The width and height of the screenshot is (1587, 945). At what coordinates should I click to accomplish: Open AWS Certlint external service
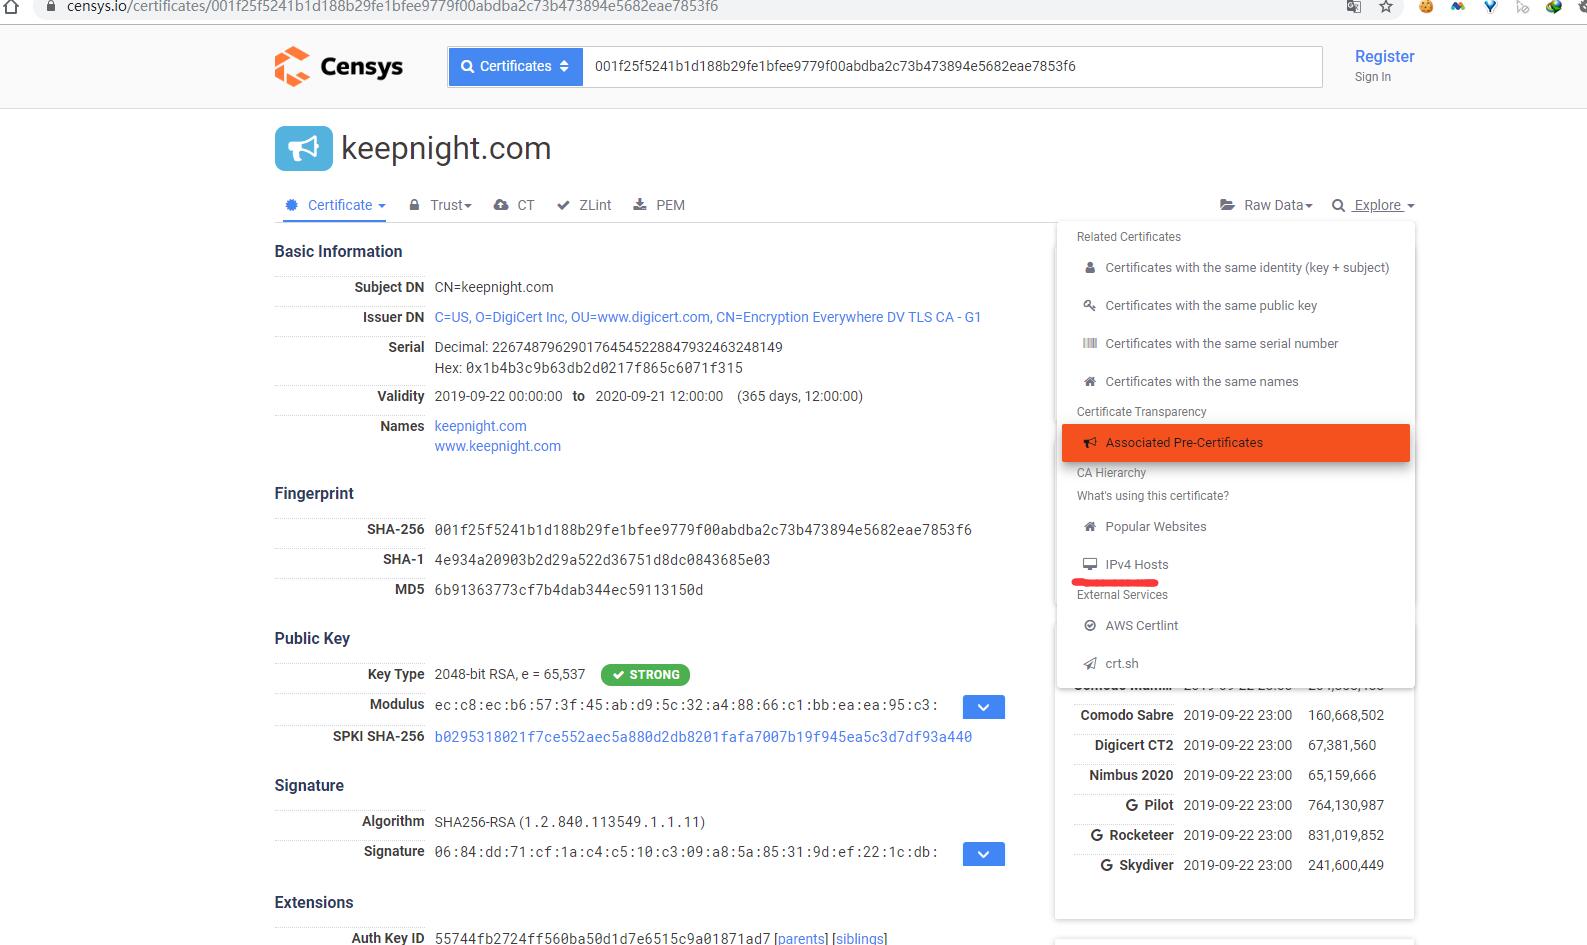[x=1236, y=626]
